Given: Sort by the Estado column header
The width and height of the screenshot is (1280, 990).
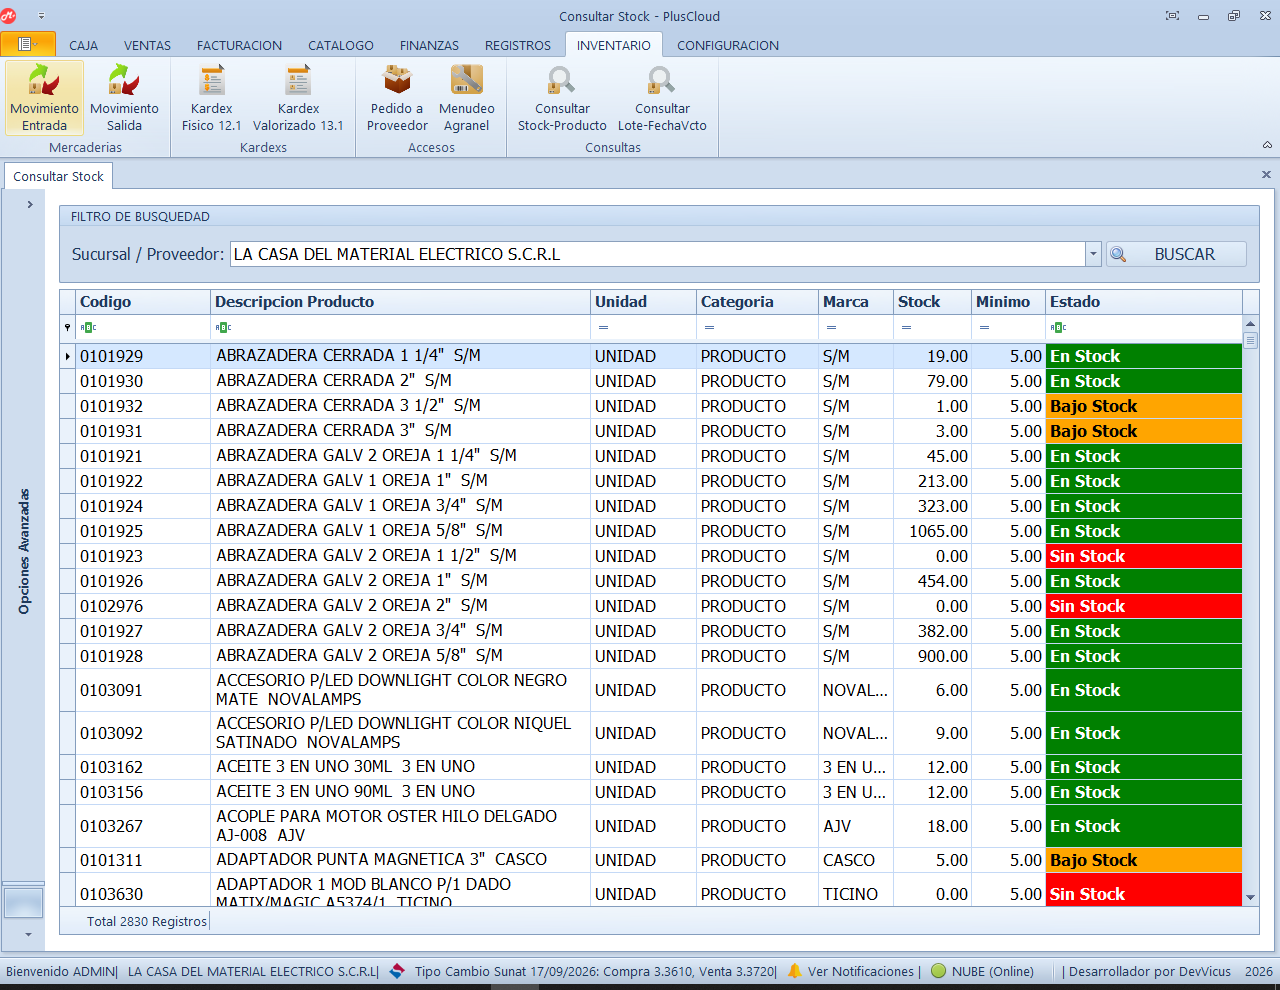Looking at the screenshot, I should coord(1144,302).
